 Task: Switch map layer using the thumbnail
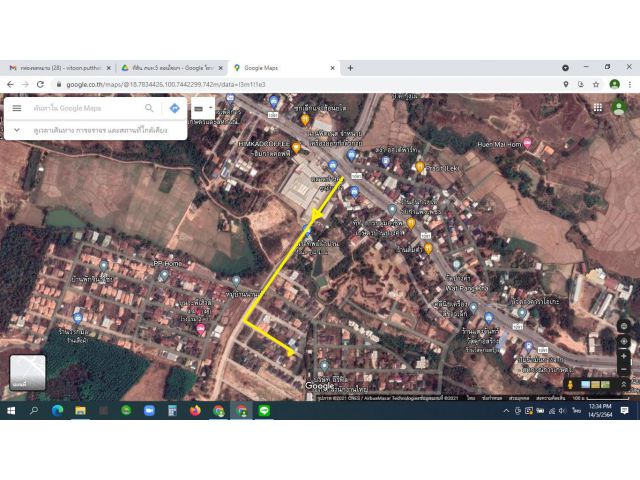tap(27, 373)
